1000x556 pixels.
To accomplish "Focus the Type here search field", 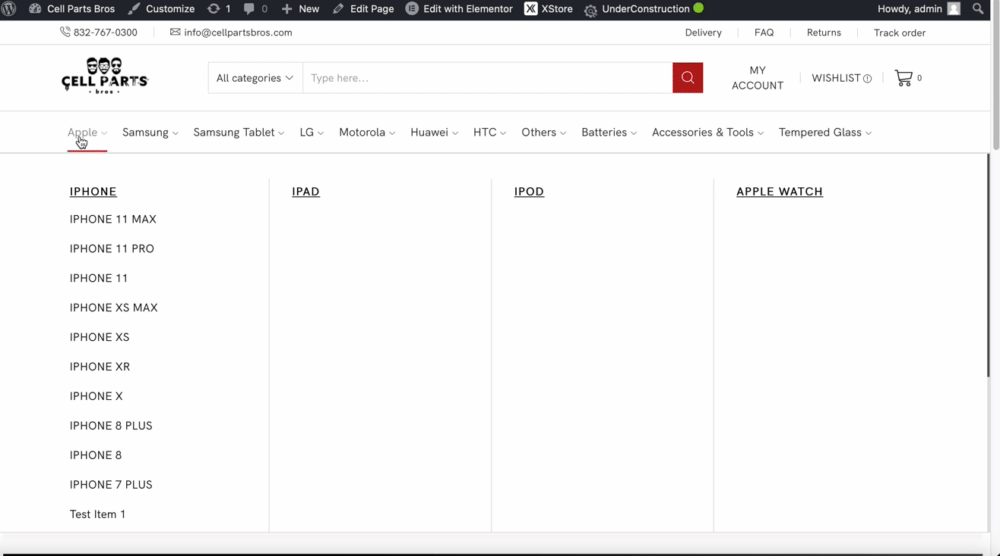I will tap(487, 78).
